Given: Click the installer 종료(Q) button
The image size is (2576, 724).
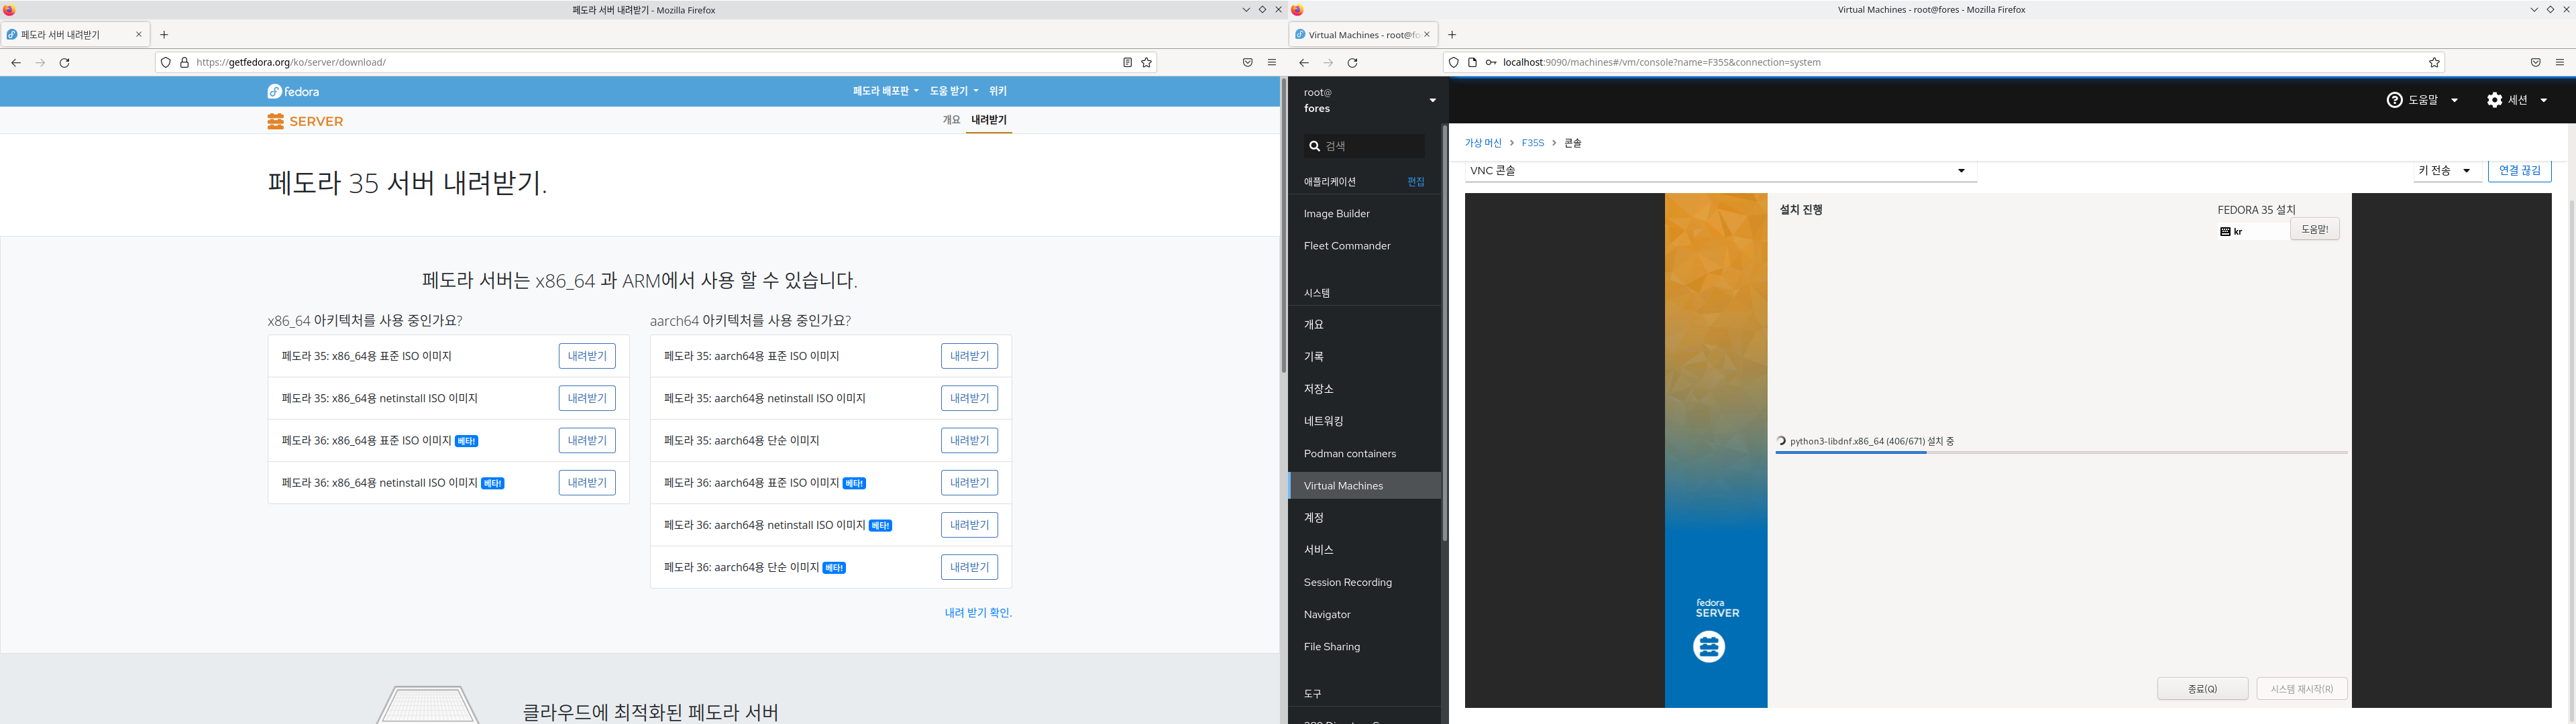Looking at the screenshot, I should (x=2203, y=689).
